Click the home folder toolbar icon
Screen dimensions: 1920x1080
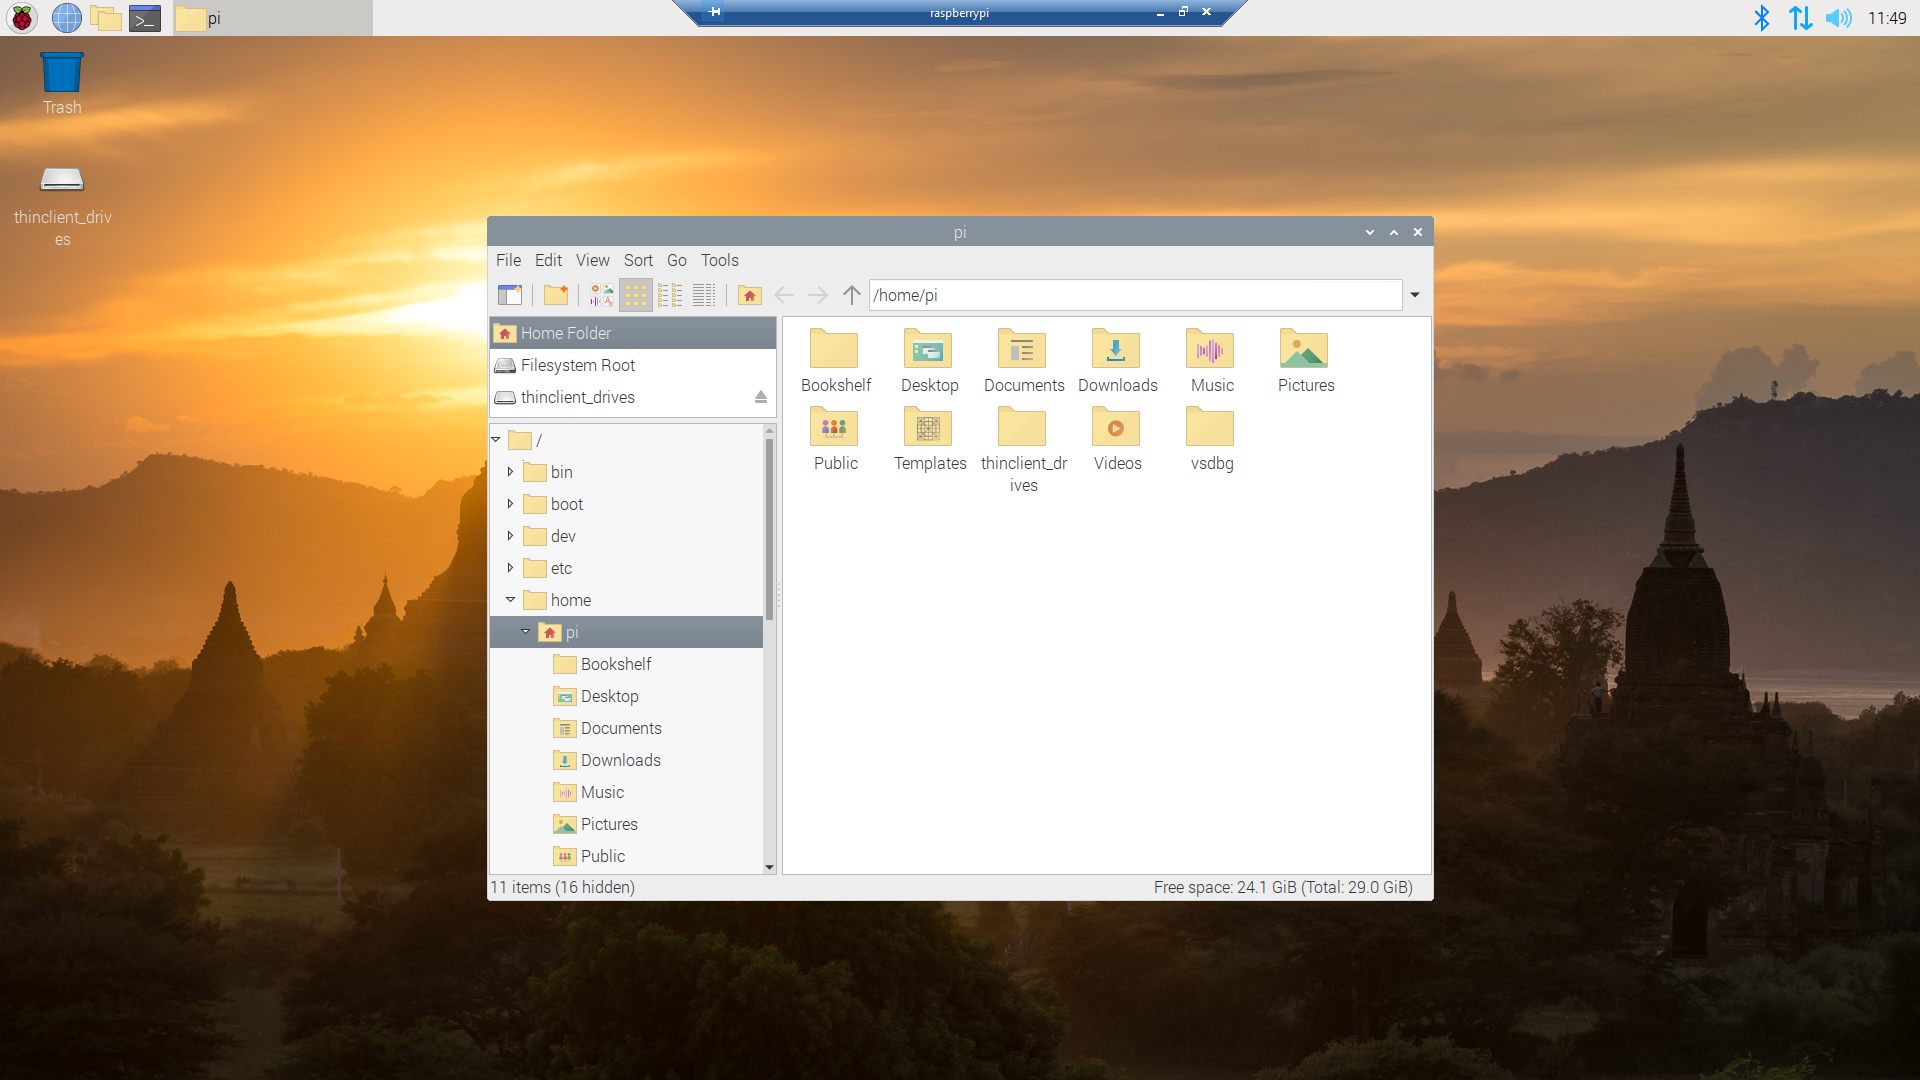point(749,295)
